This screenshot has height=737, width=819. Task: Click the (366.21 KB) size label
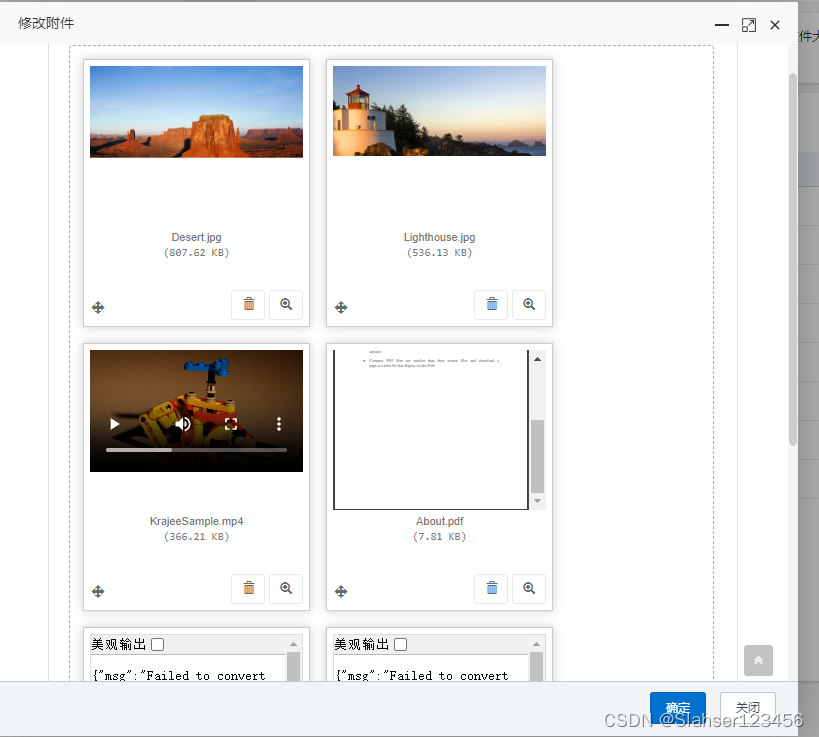tap(196, 537)
